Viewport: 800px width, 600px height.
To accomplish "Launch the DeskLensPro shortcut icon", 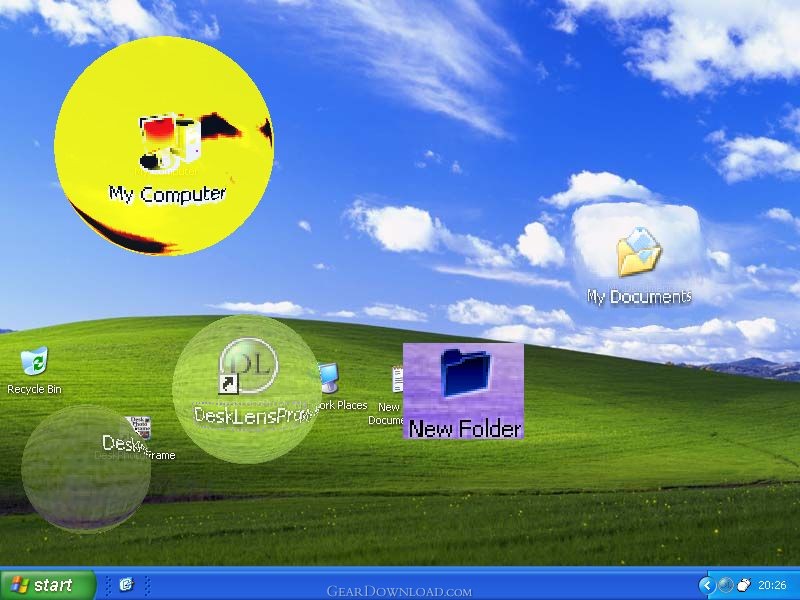I will [x=248, y=366].
